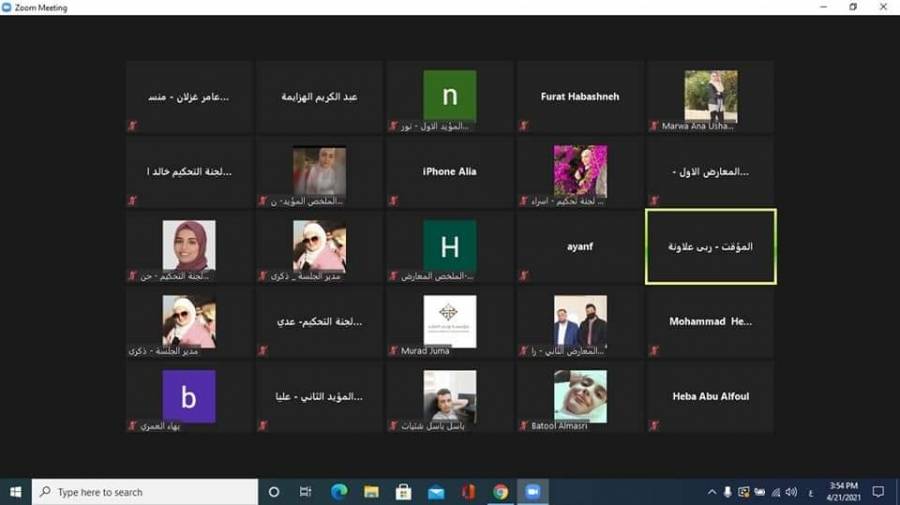Click two-men photo of المعارض الثاني tile
Screen dimensions: 900x505
coord(580,321)
